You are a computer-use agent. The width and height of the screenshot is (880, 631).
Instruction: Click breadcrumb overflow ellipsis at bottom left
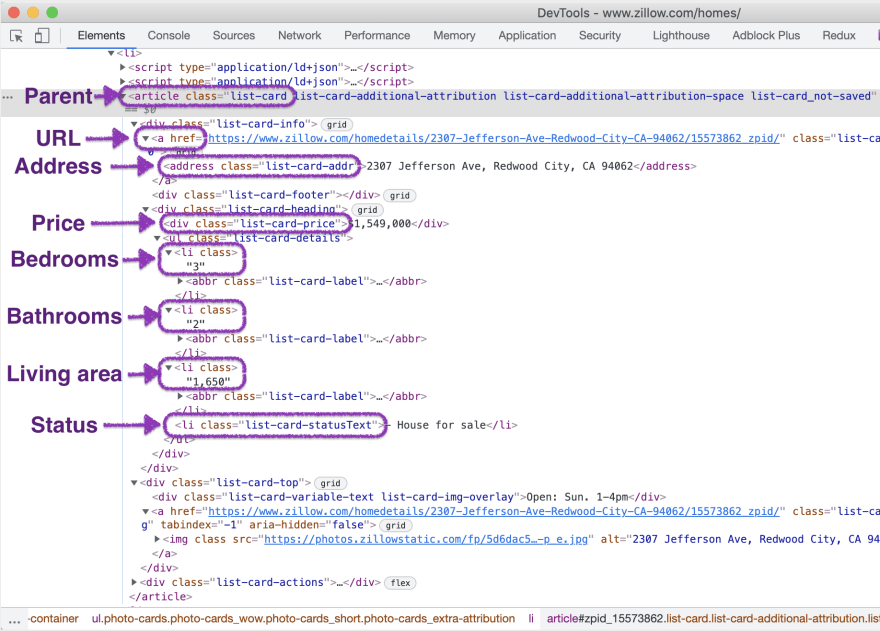click(15, 620)
